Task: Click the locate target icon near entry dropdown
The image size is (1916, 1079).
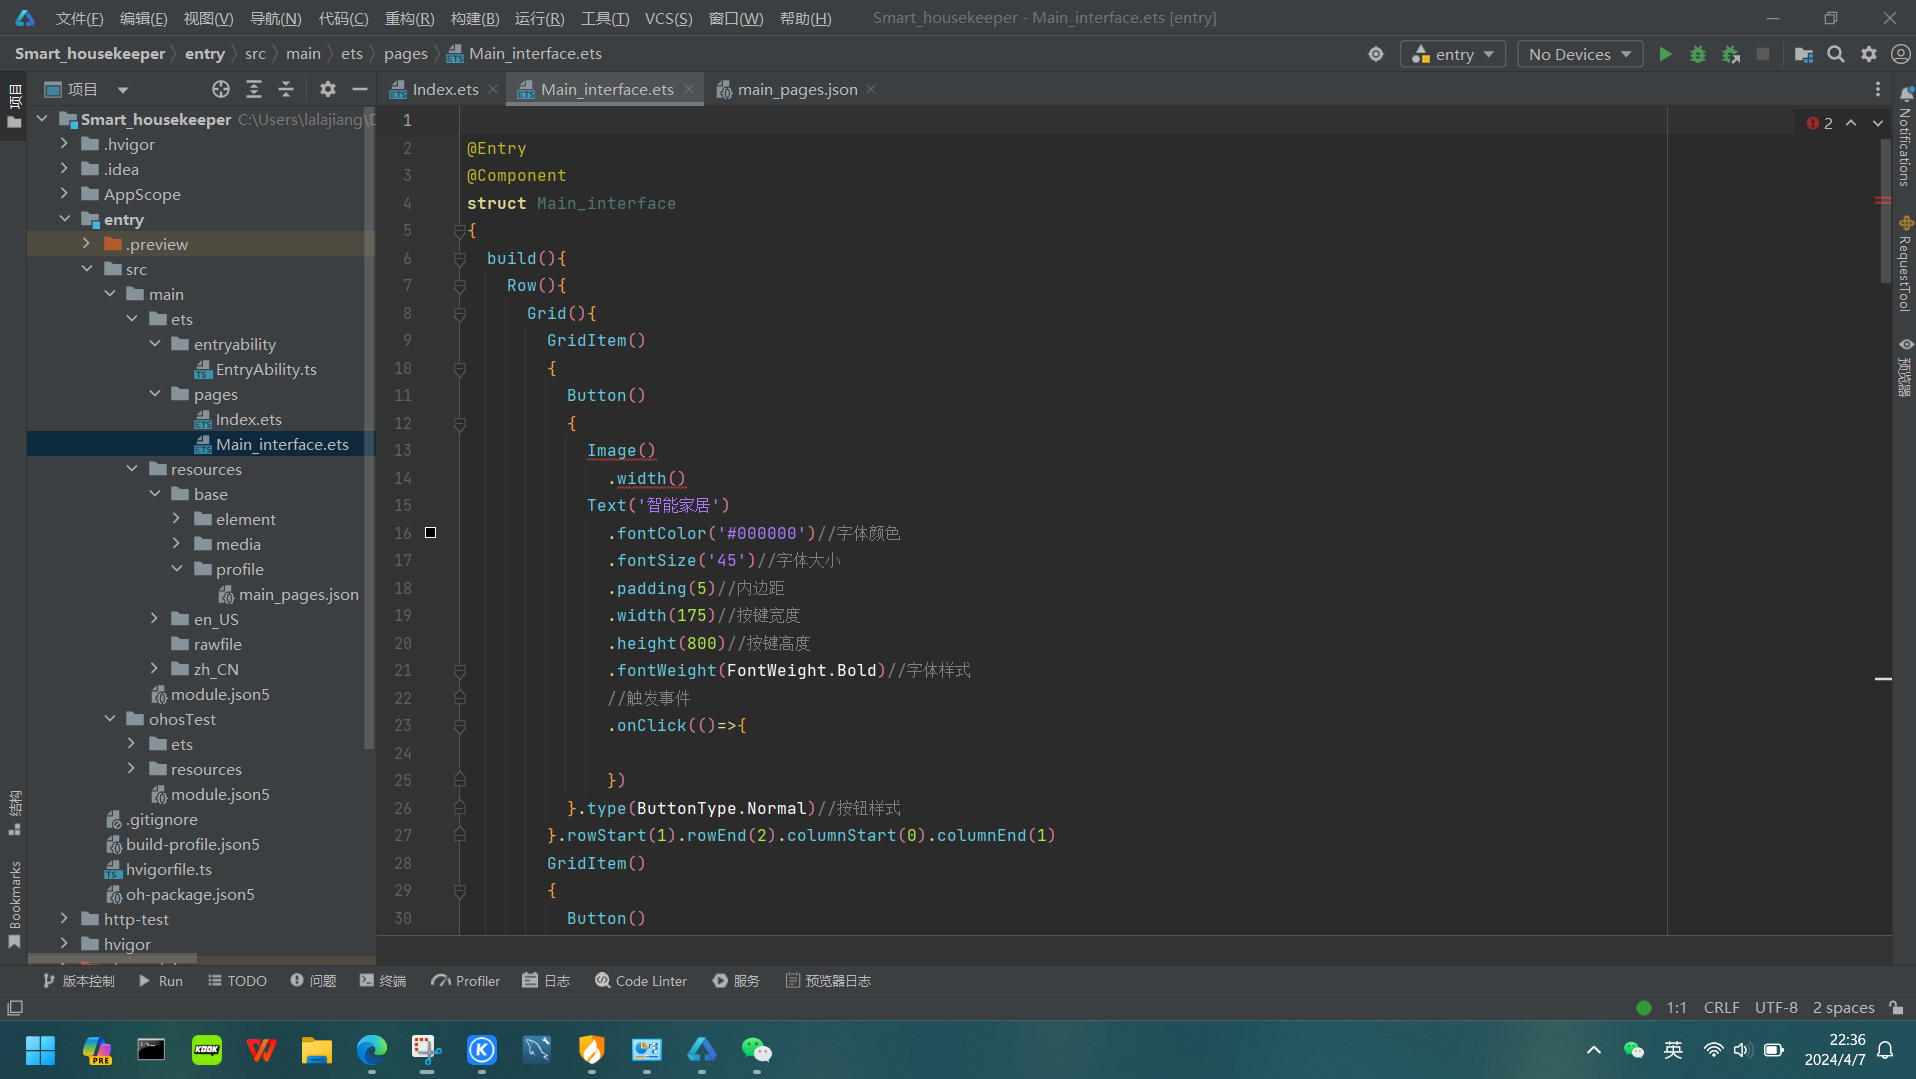Action: pos(1376,54)
